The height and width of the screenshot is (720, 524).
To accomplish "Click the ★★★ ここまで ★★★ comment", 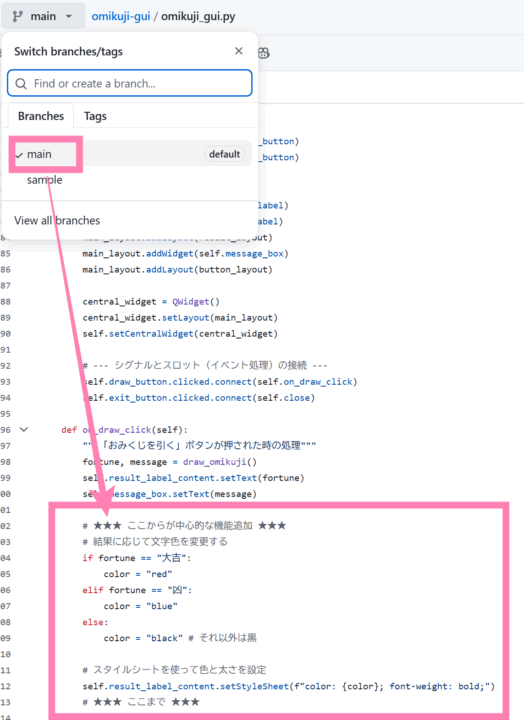I will pyautogui.click(x=141, y=702).
